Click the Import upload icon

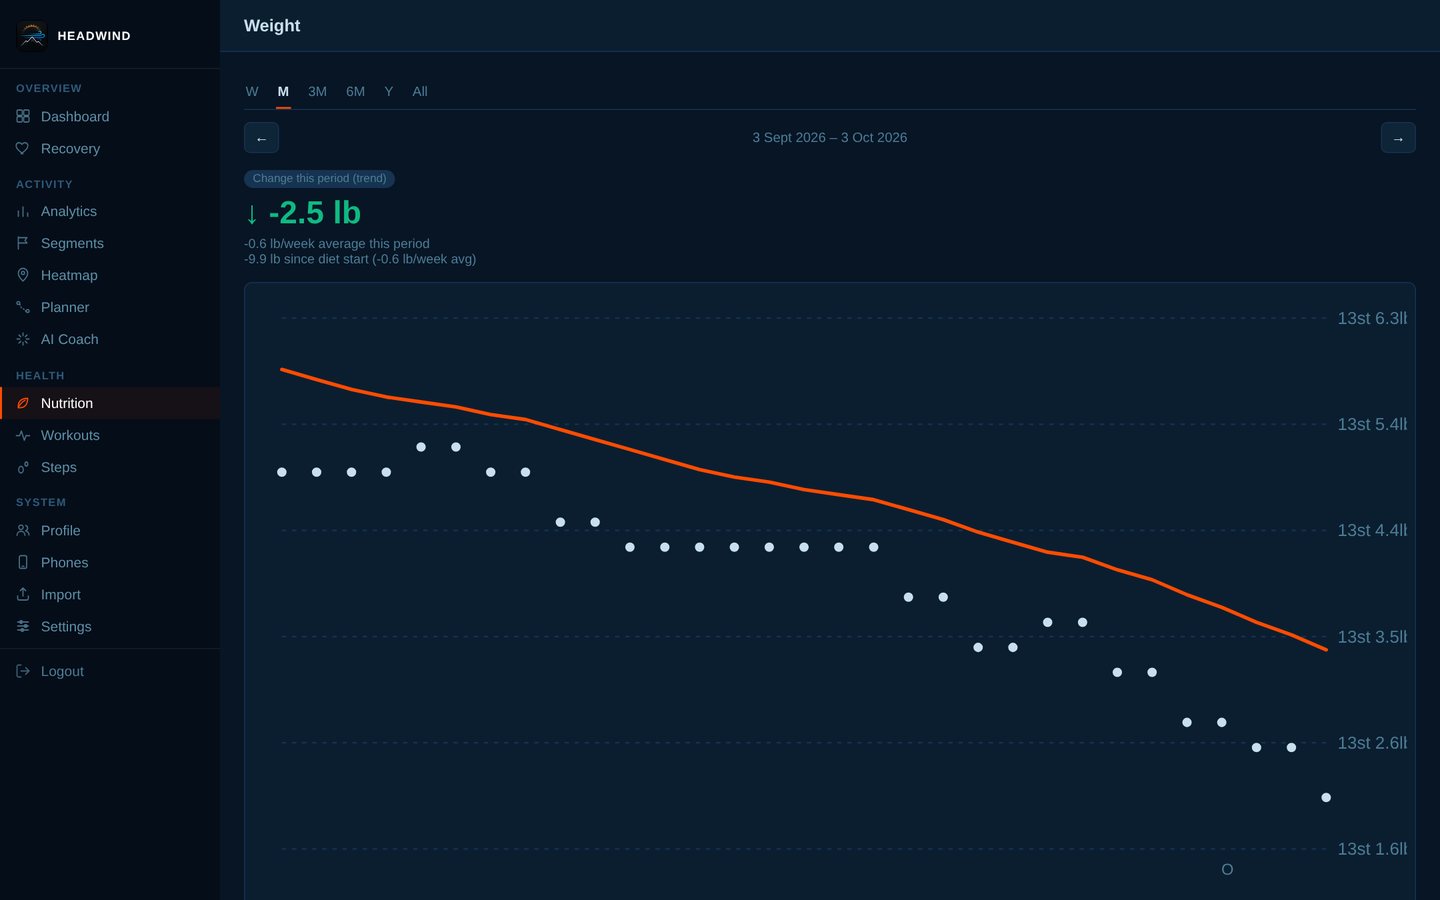click(23, 595)
